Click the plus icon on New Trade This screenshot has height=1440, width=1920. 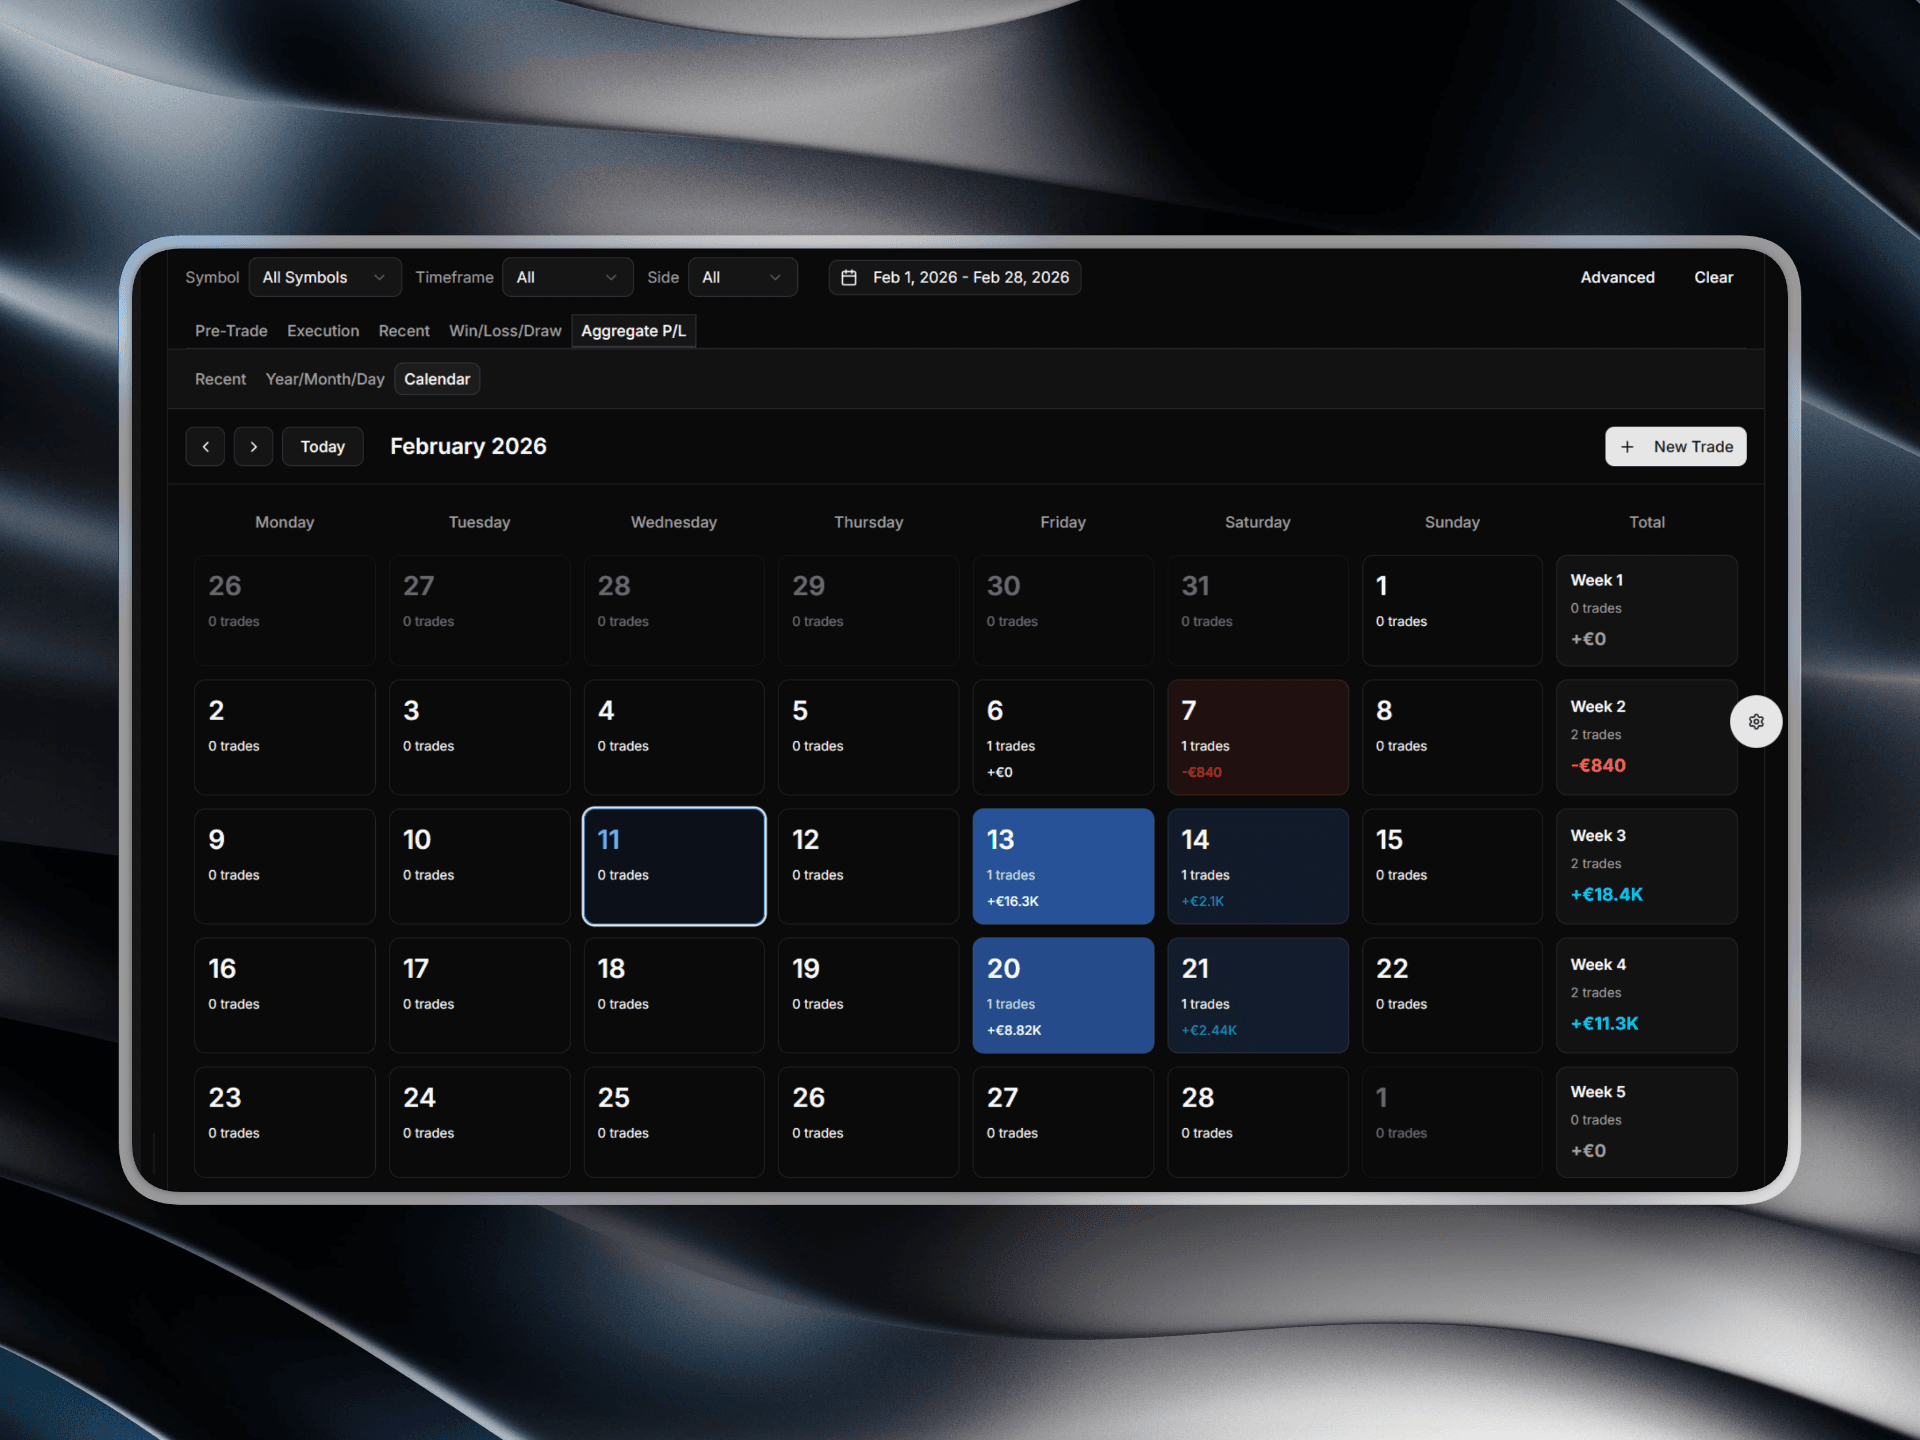[x=1628, y=446]
